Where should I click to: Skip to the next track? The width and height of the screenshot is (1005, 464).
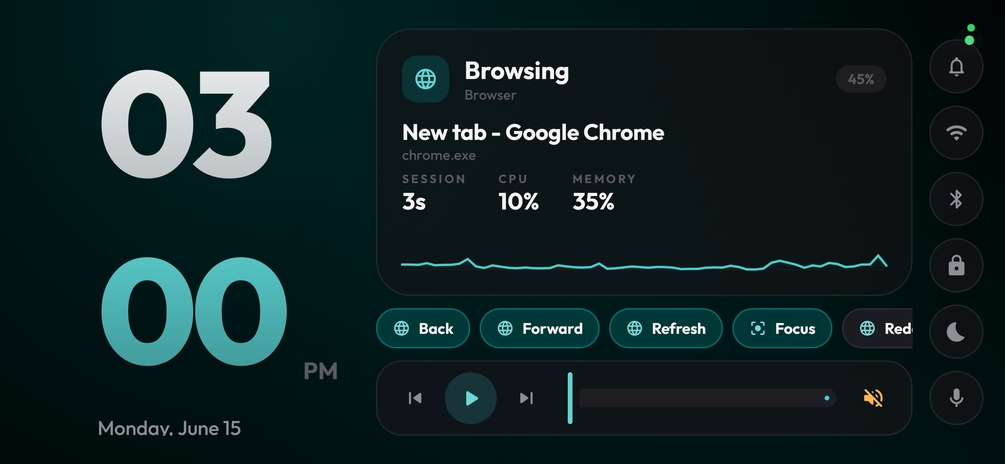pos(526,398)
